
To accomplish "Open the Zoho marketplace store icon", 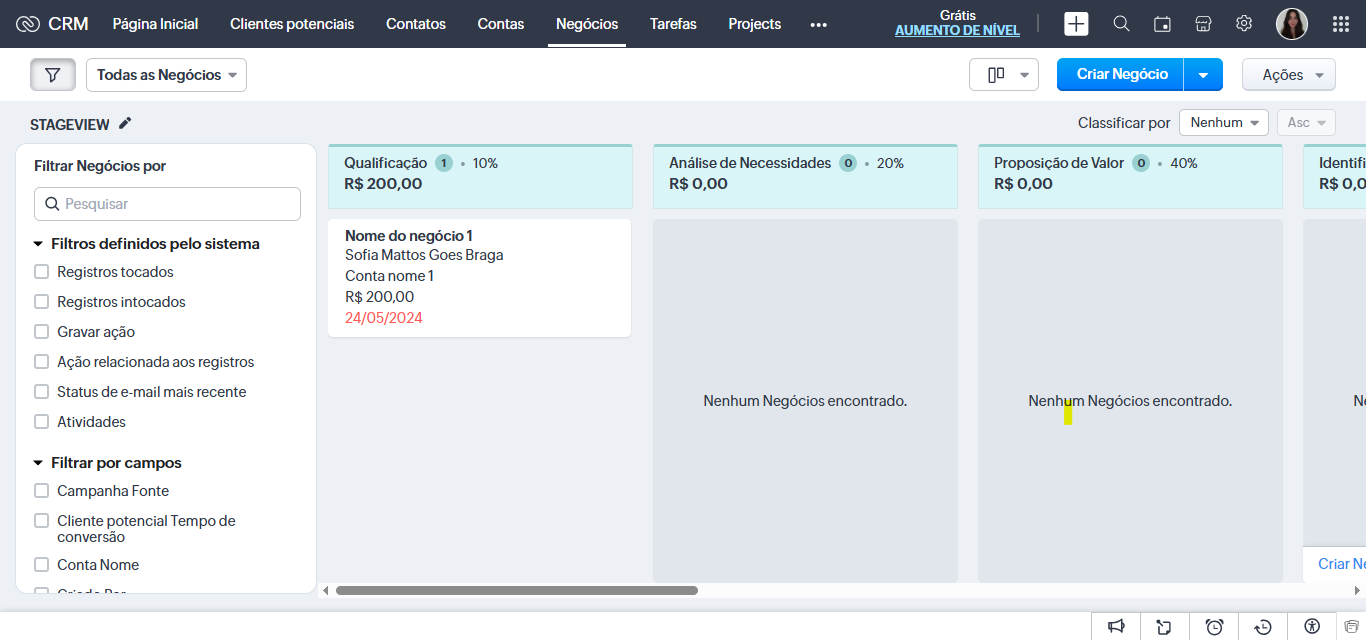I will tap(1203, 22).
